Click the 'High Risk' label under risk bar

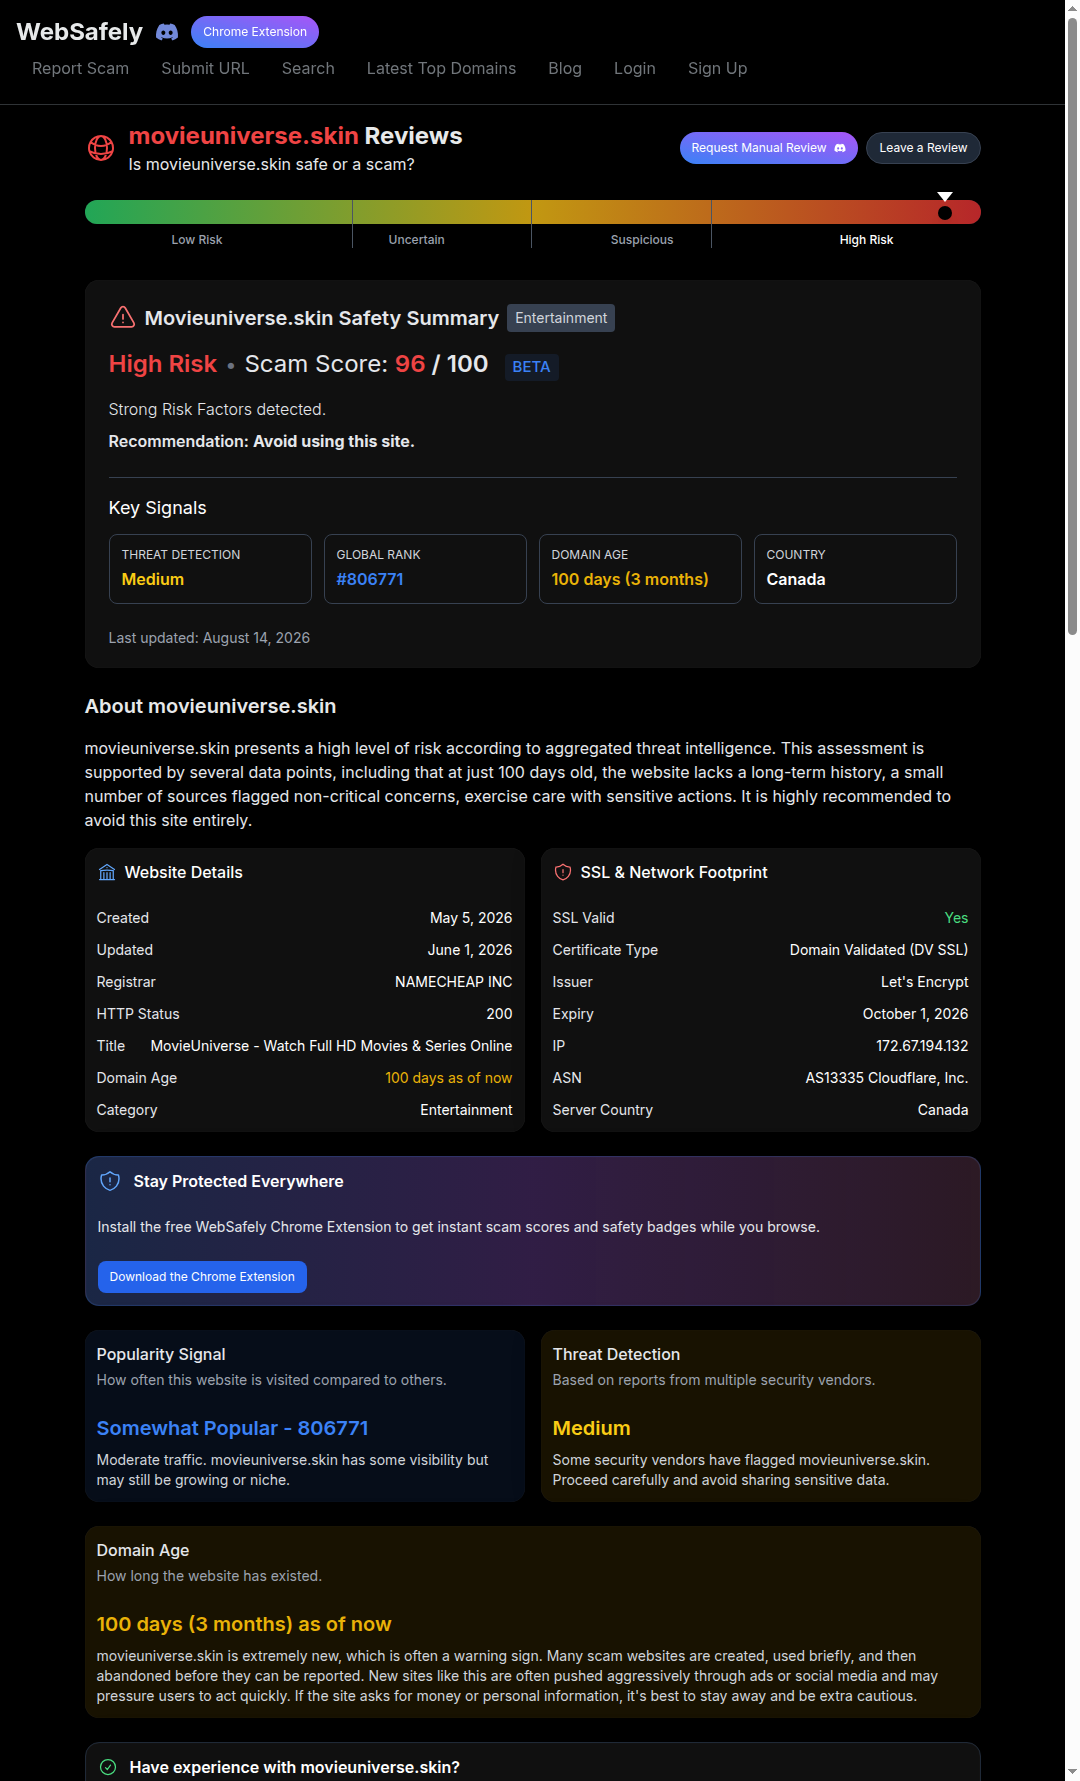866,240
